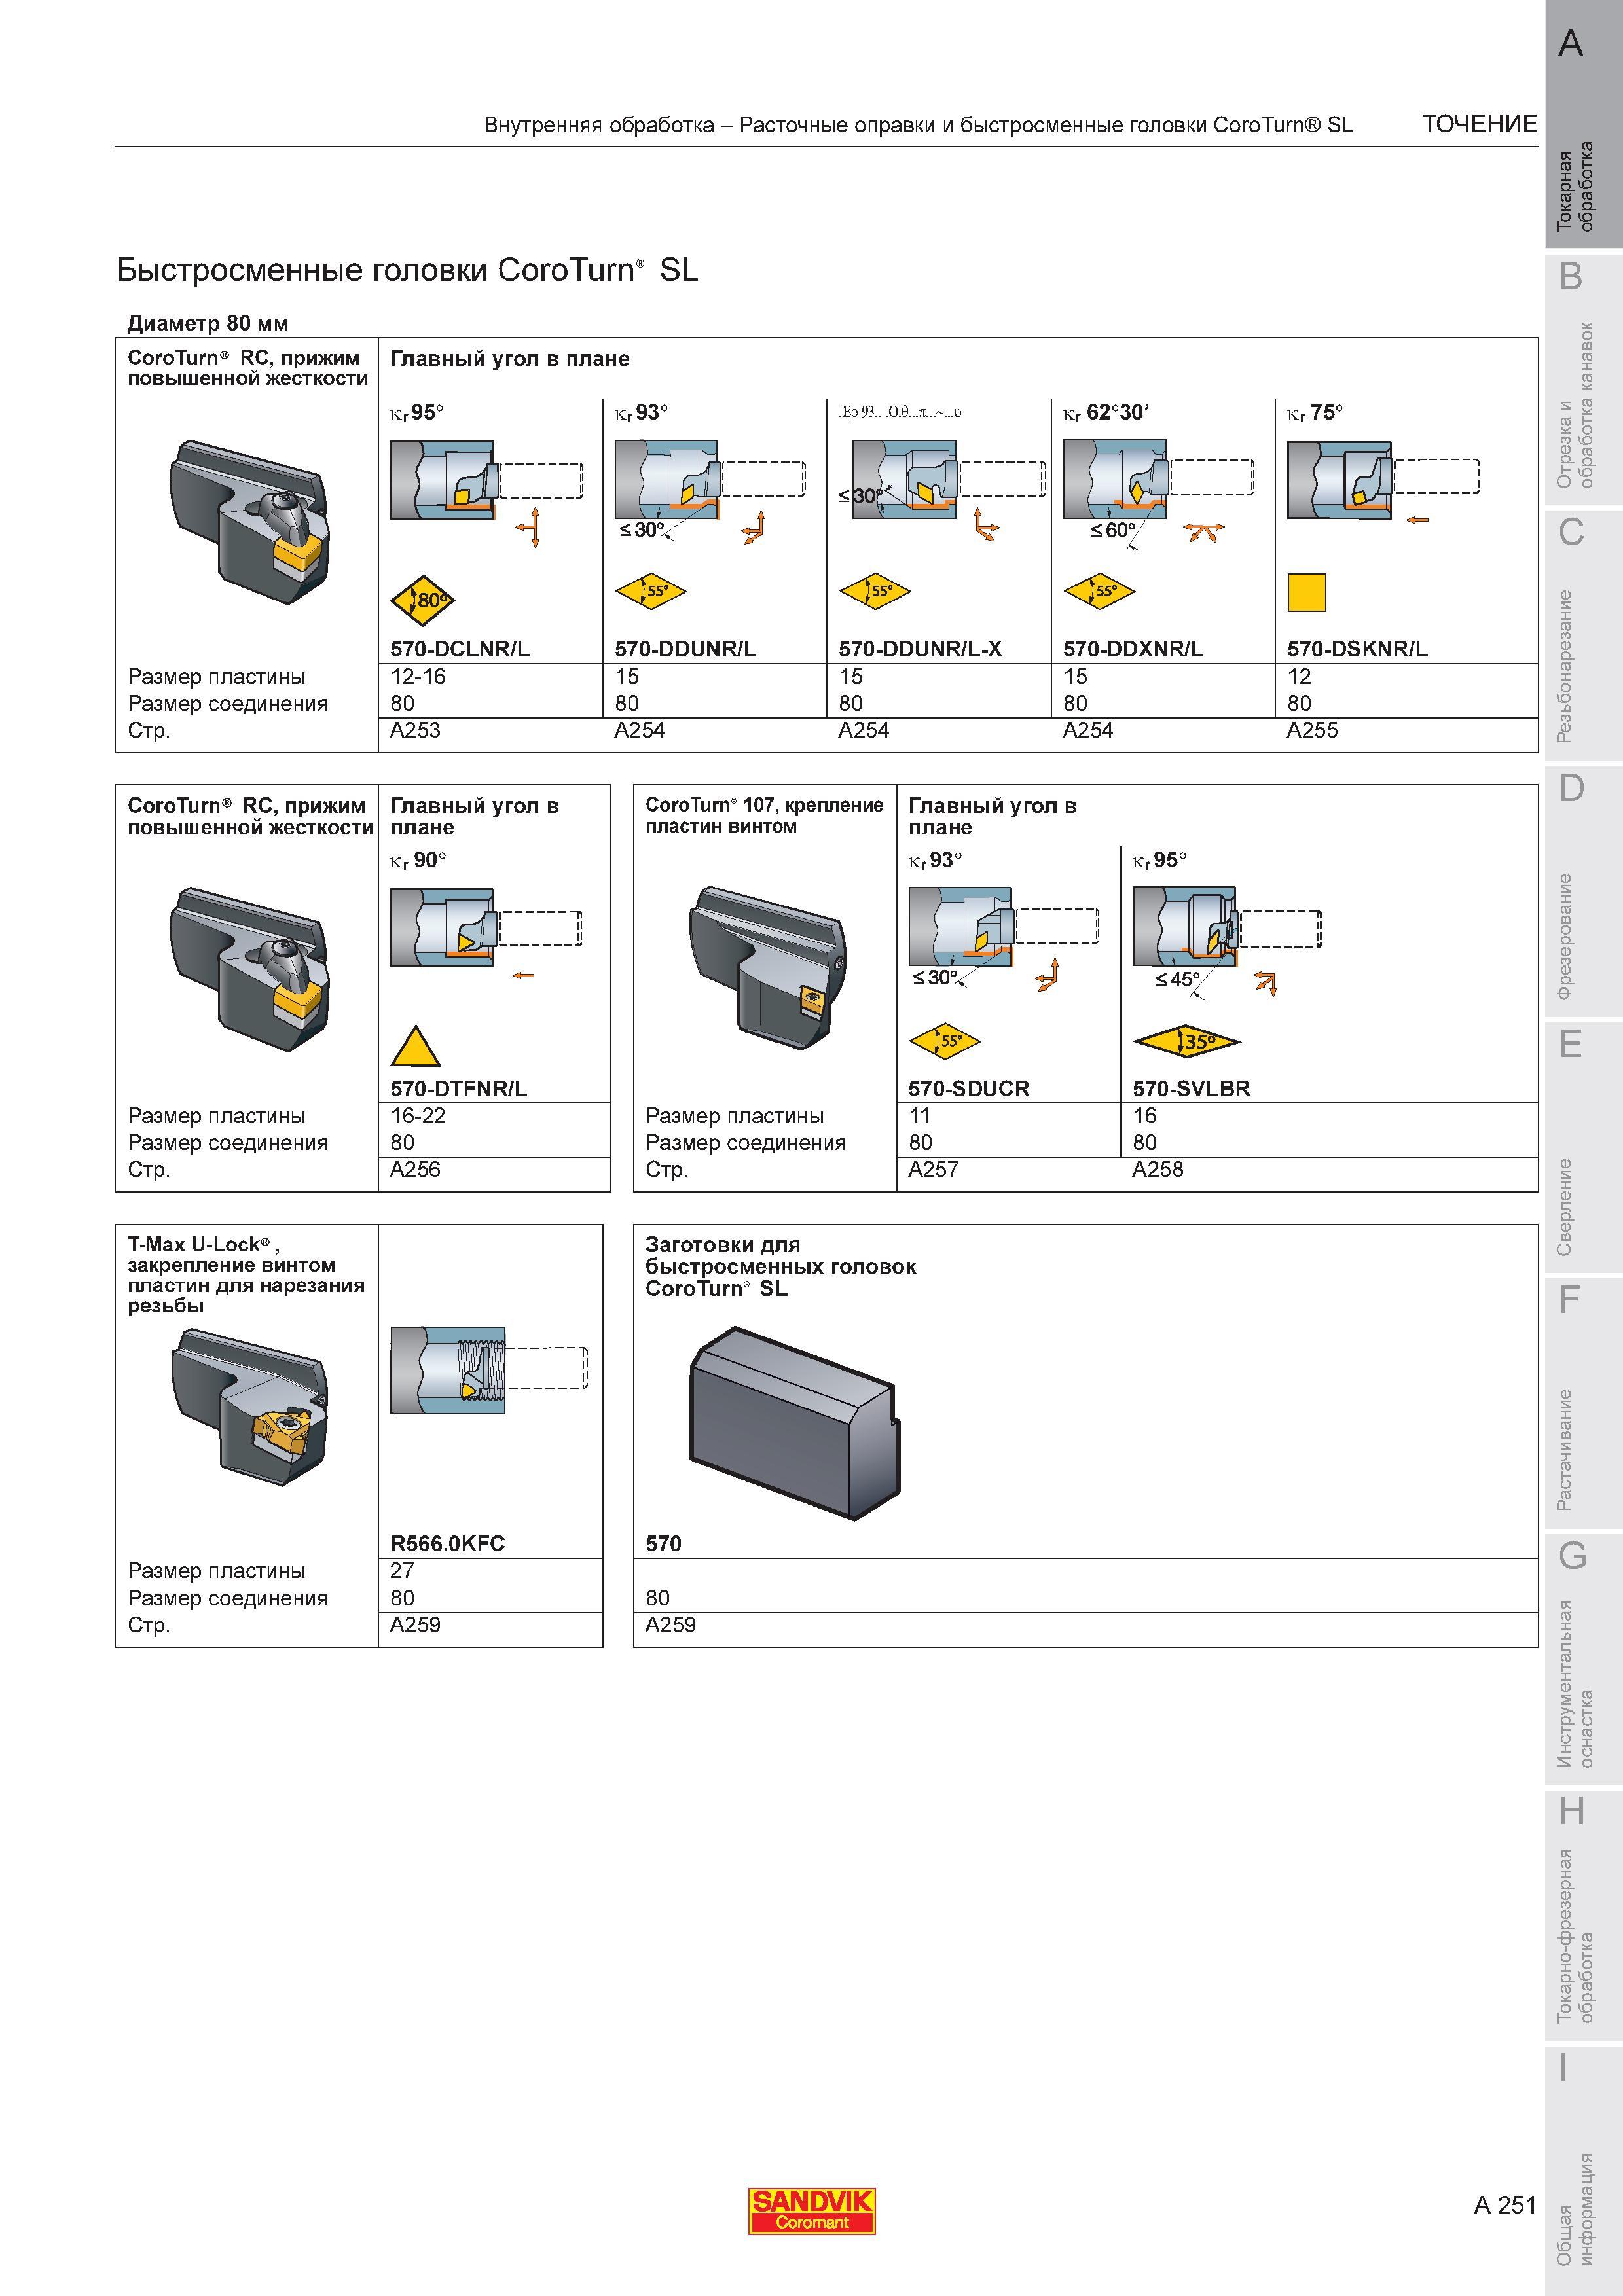The image size is (1623, 2296).
Task: Click the 55° insert icon under 570-DDUNR/L
Action: (650, 591)
